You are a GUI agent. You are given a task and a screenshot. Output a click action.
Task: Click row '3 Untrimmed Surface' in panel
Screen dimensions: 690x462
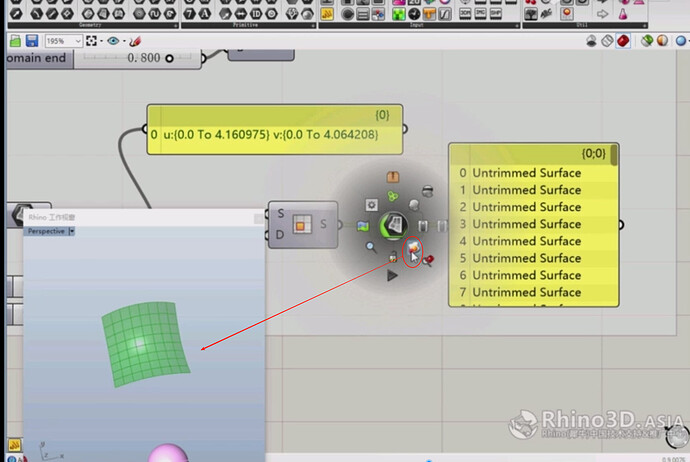tap(532, 224)
